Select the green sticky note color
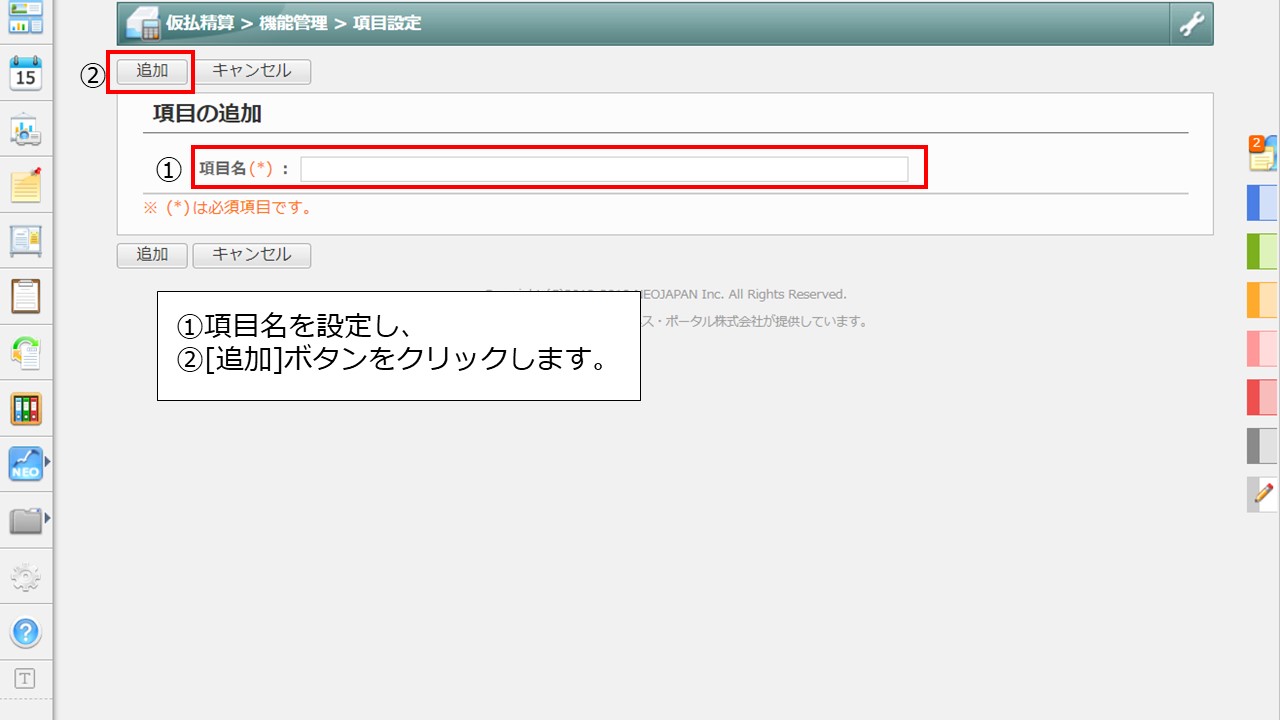This screenshot has height=720, width=1280. tap(1263, 251)
